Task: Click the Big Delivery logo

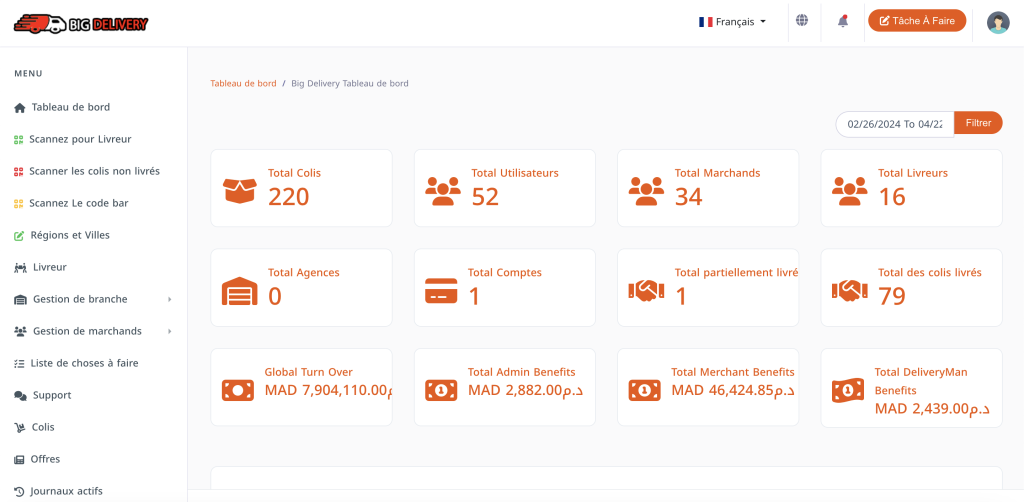Action: (81, 23)
